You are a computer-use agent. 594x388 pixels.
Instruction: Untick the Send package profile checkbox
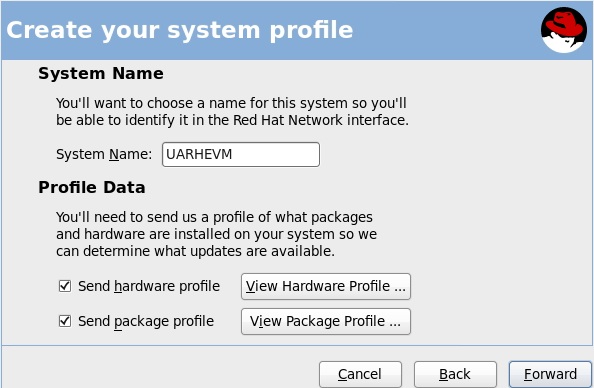pos(65,321)
